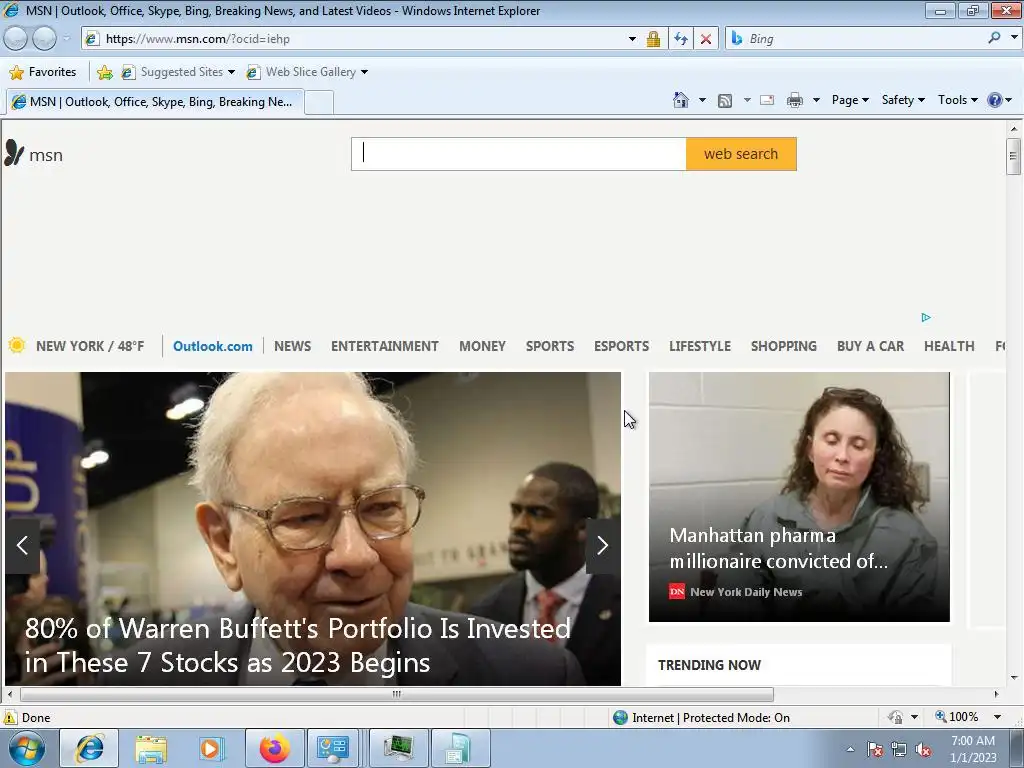The width and height of the screenshot is (1024, 768).
Task: Expand the Home button dropdown arrow
Action: tap(703, 100)
